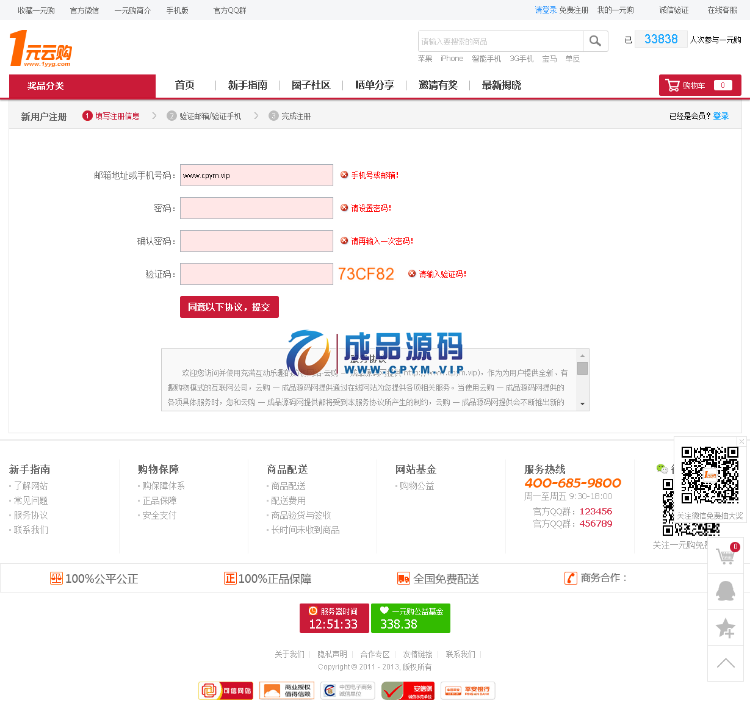The height and width of the screenshot is (706, 750).
Task: Click the 平安银行 footer badge
Action: pyautogui.click(x=467, y=690)
